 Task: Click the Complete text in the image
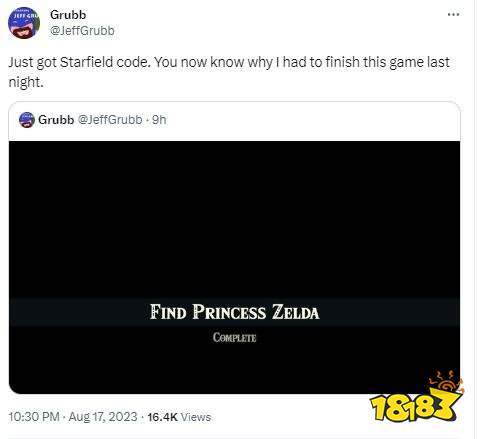pos(235,337)
